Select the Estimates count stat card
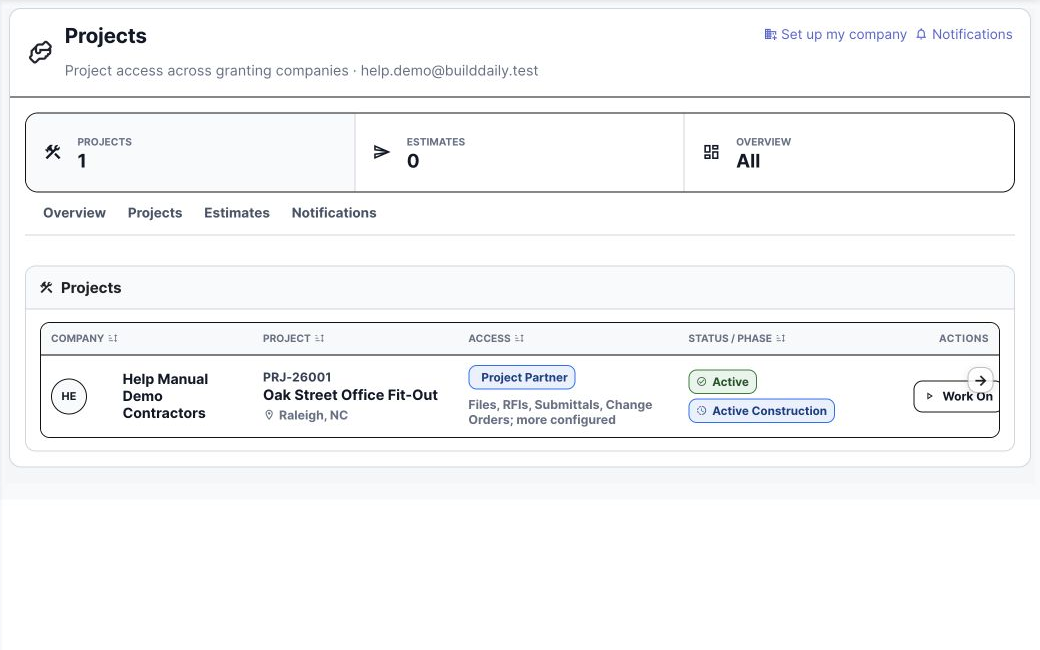The height and width of the screenshot is (650, 1040). pyautogui.click(x=519, y=153)
